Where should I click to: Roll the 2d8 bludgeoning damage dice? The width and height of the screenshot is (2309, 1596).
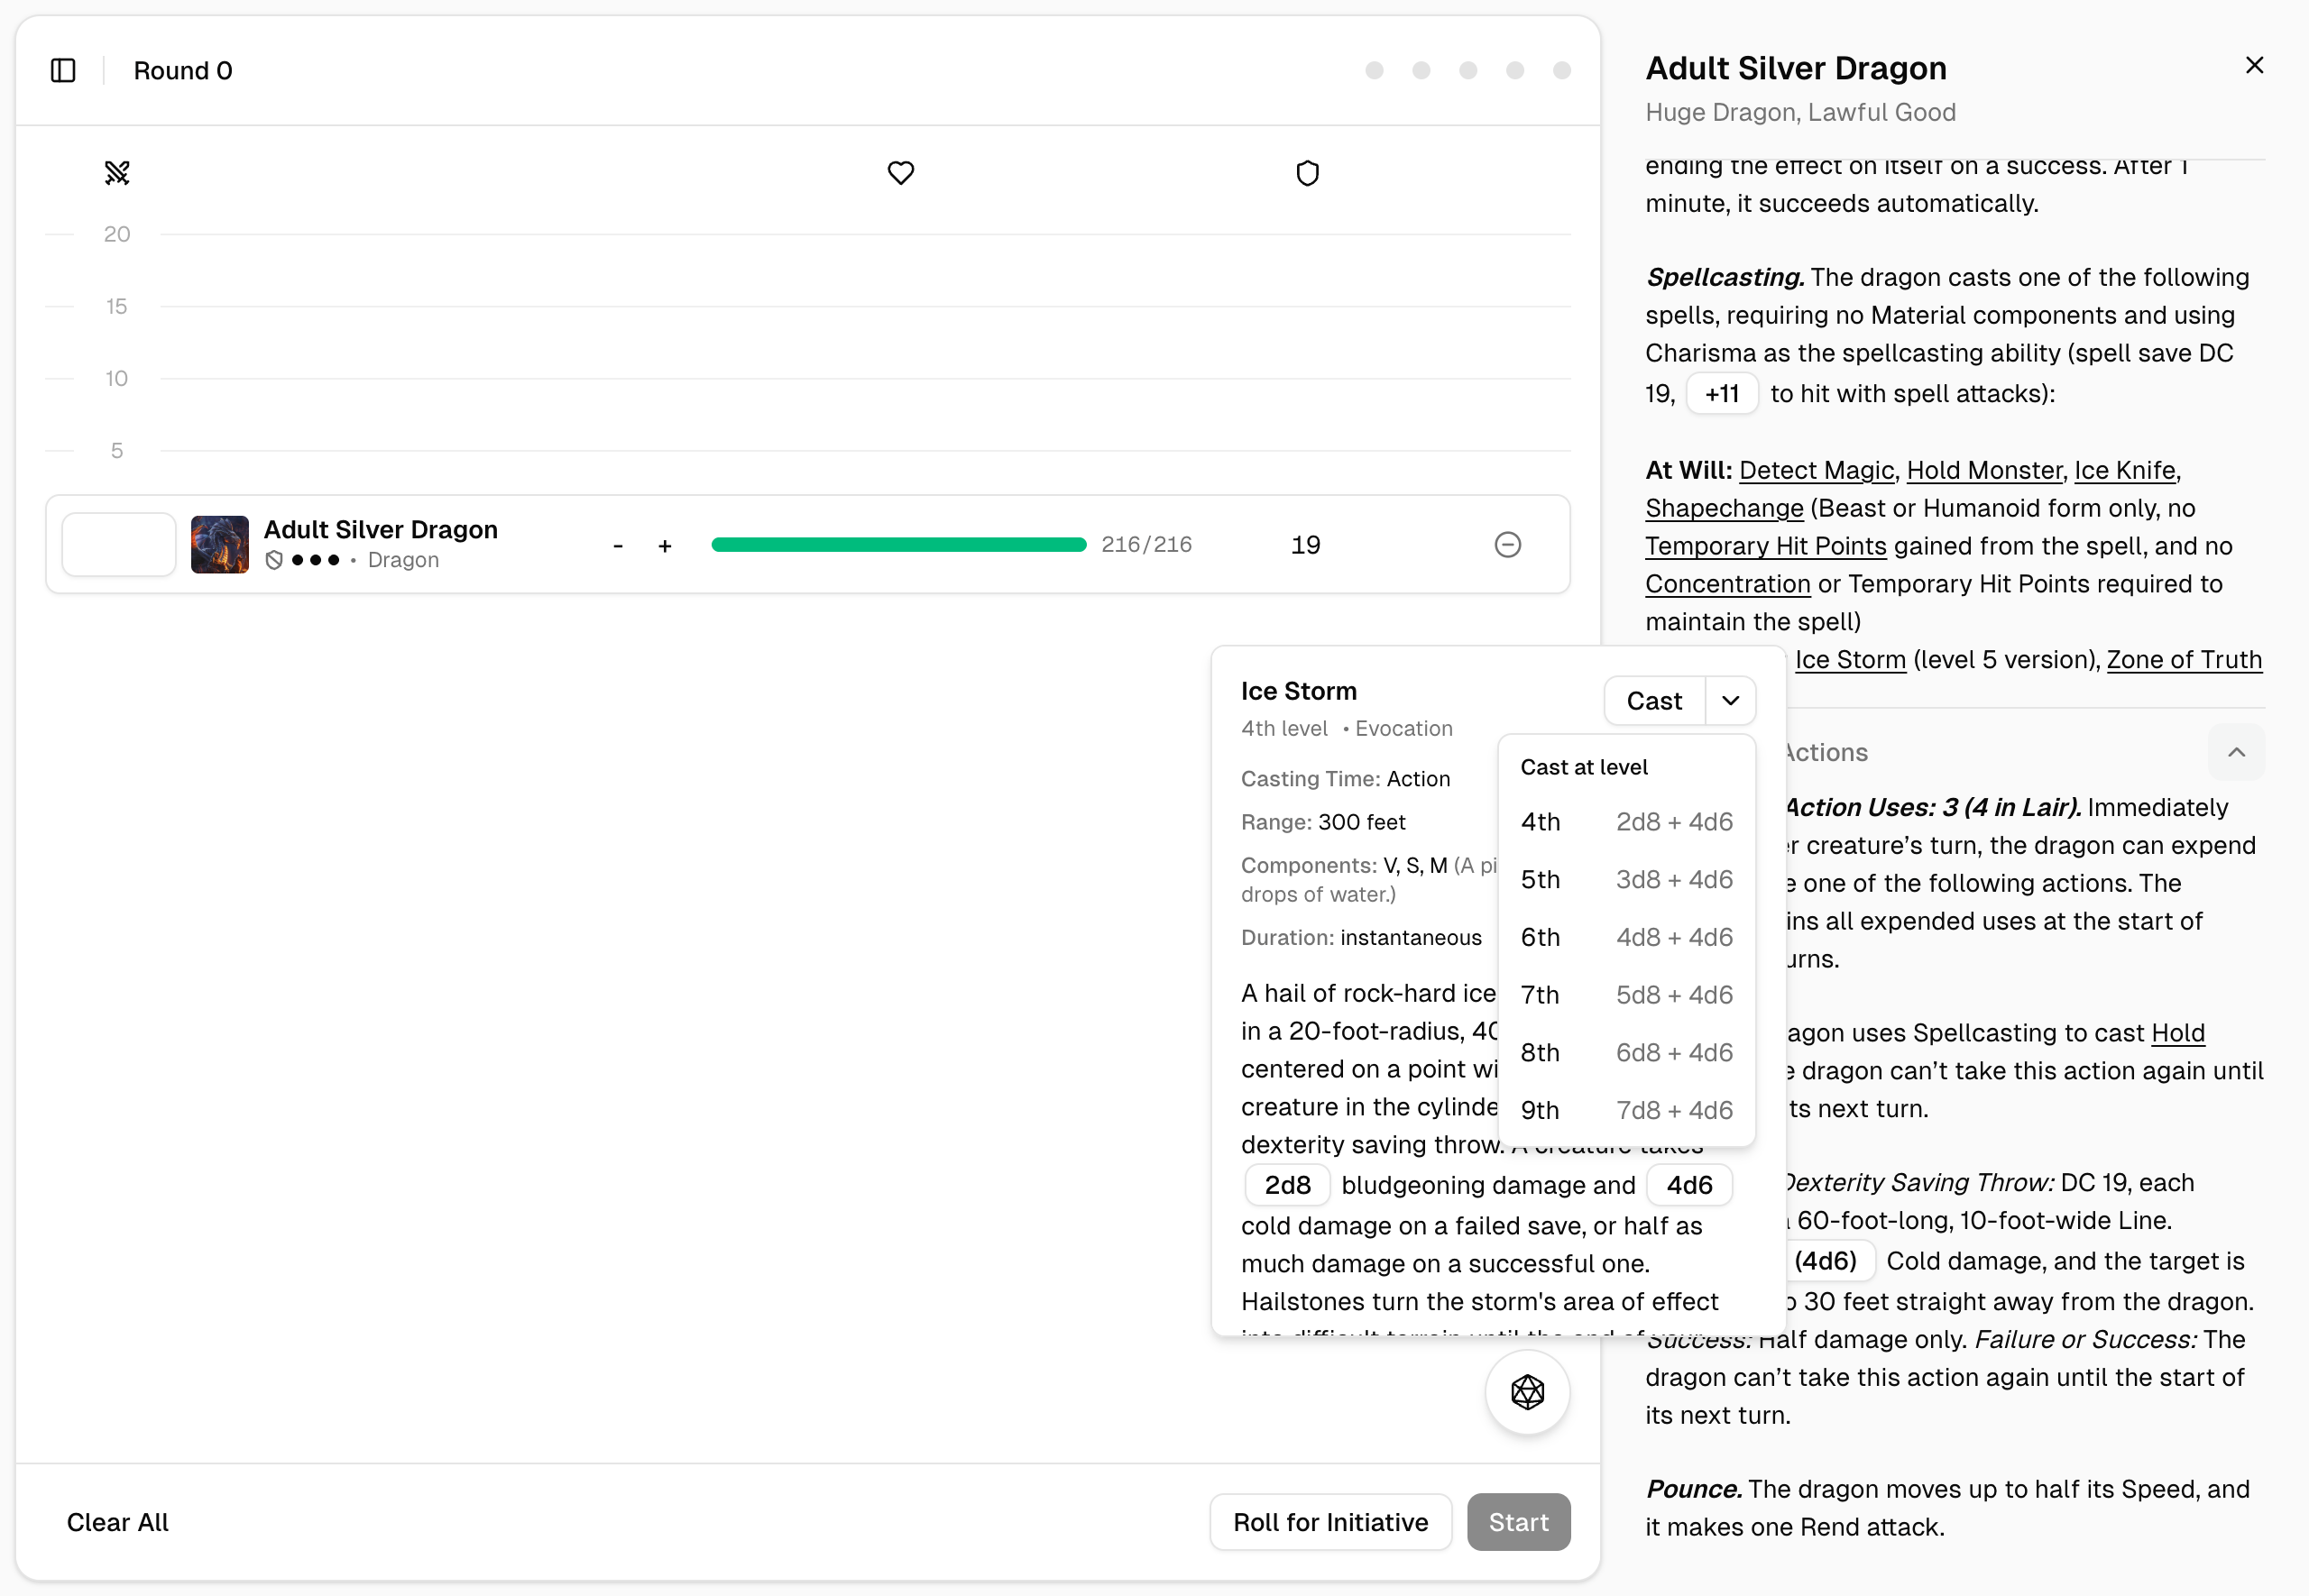pyautogui.click(x=1287, y=1184)
